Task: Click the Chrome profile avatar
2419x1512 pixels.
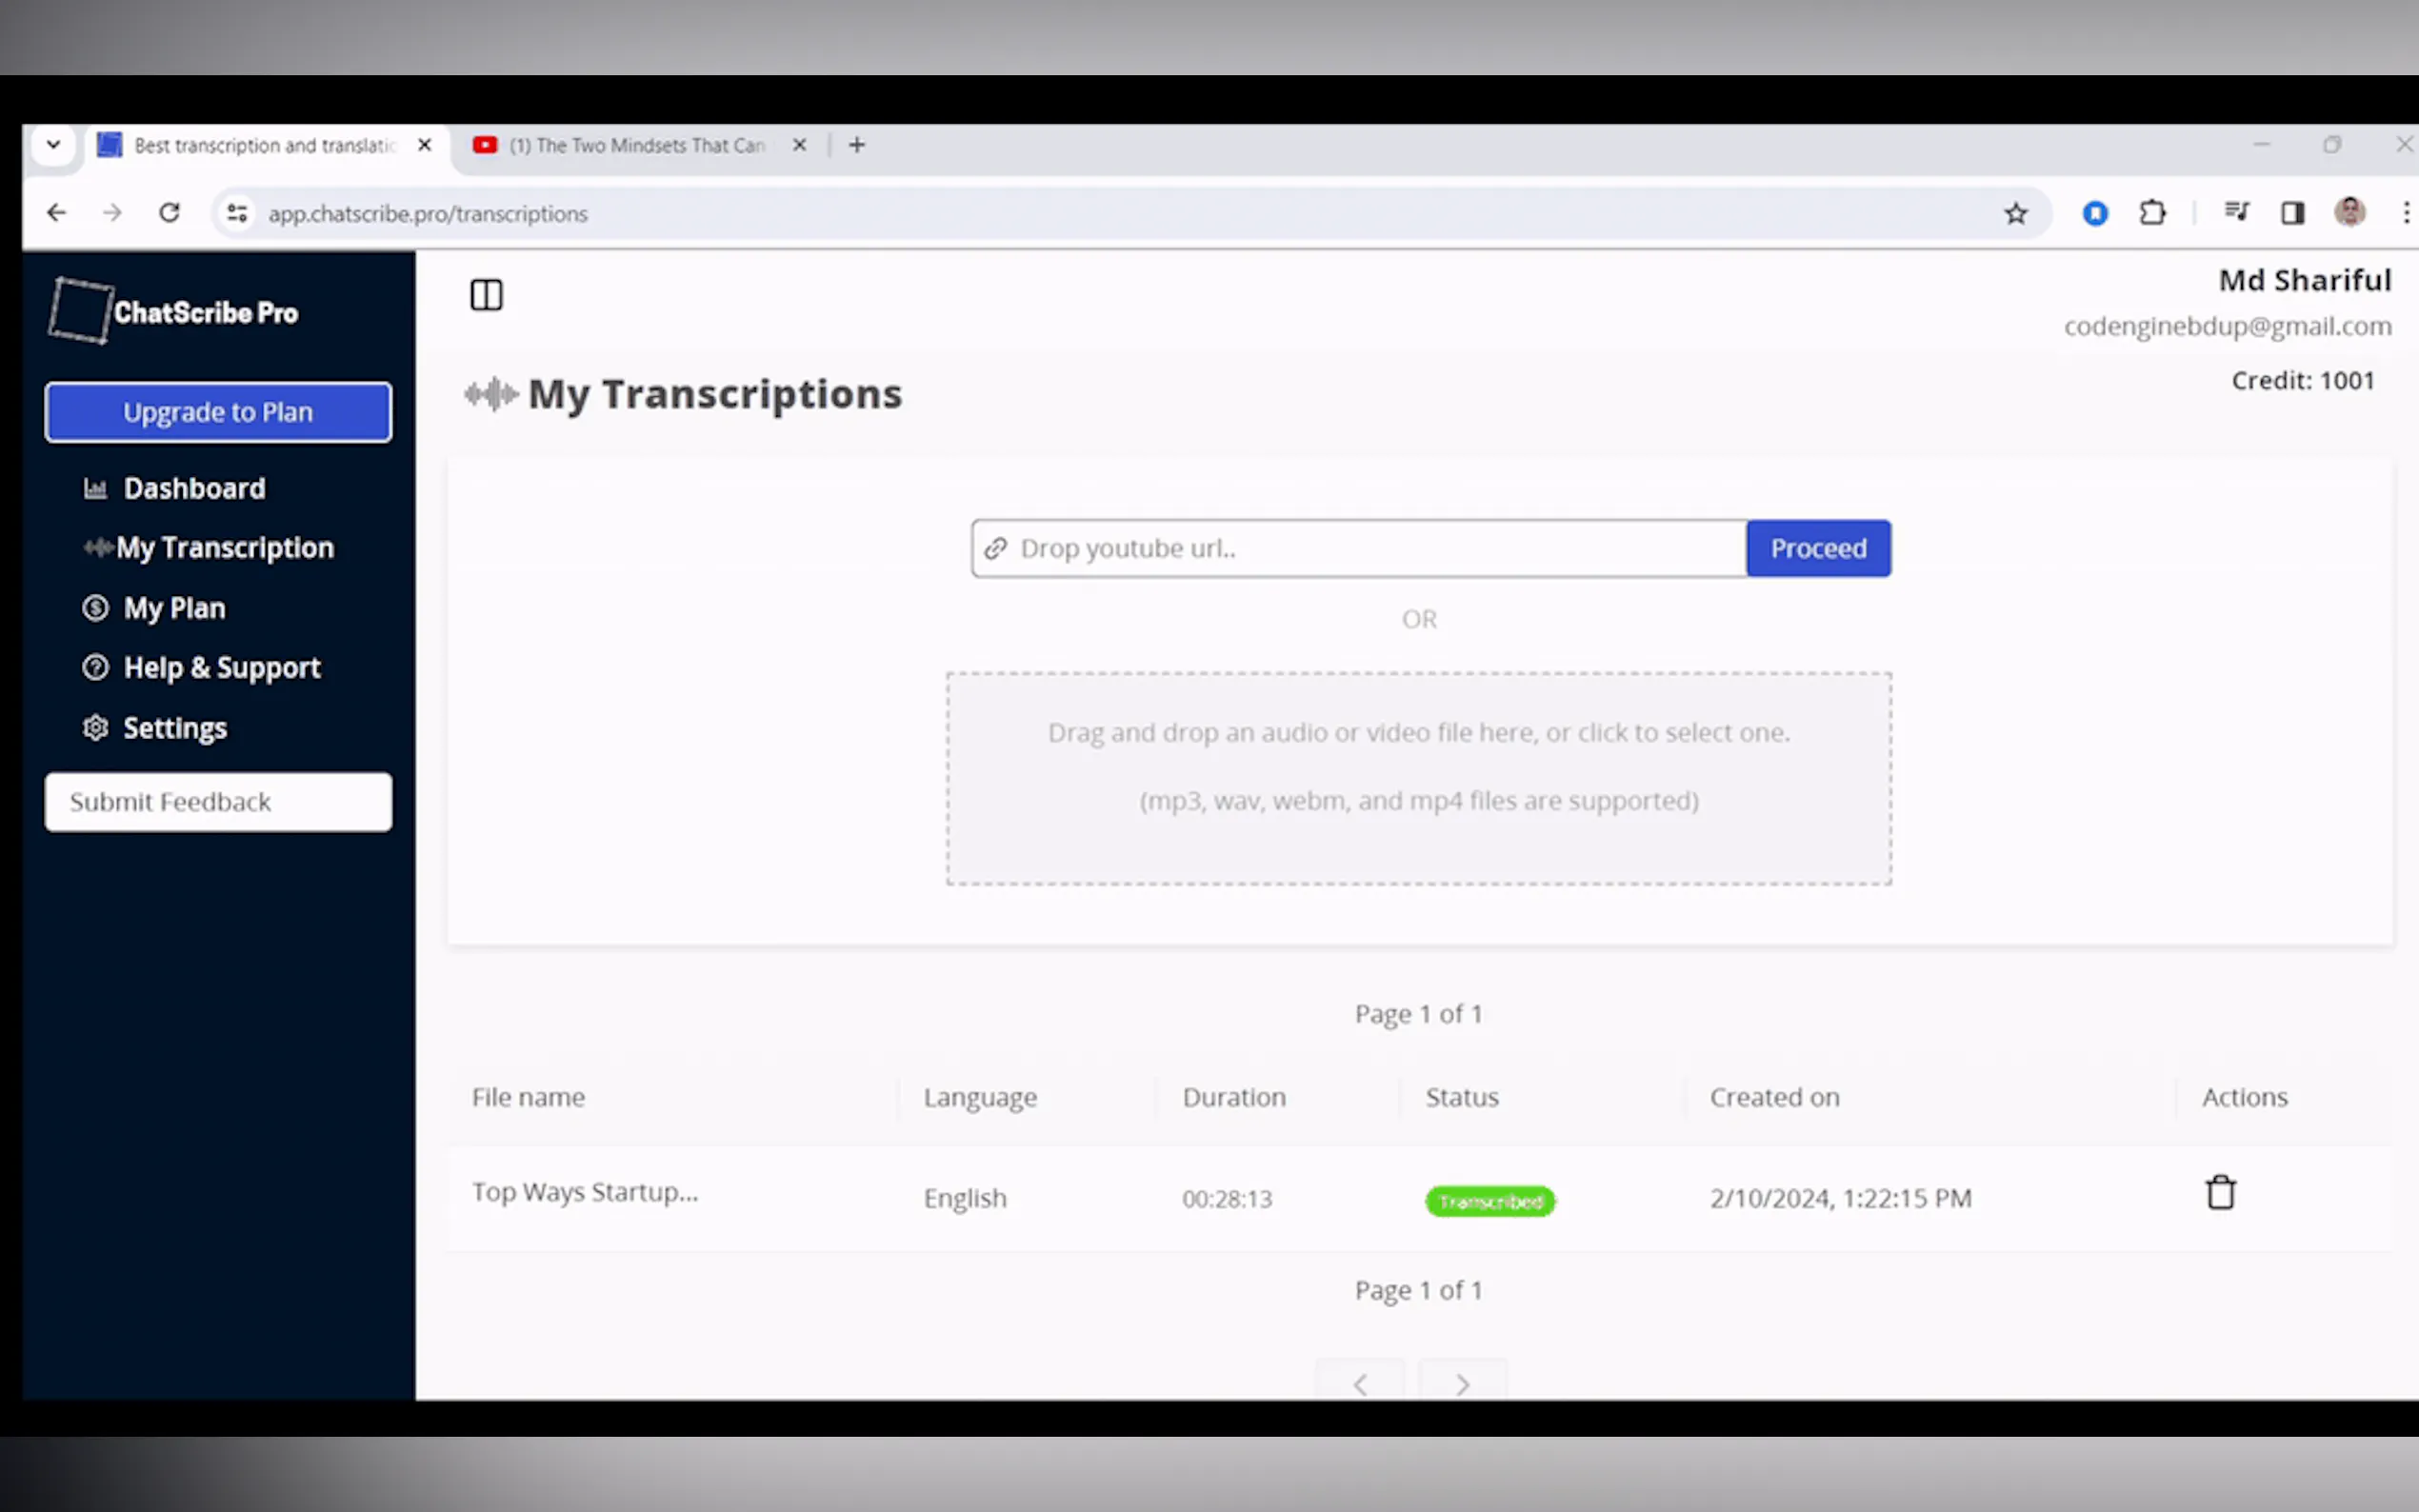Action: [2349, 212]
